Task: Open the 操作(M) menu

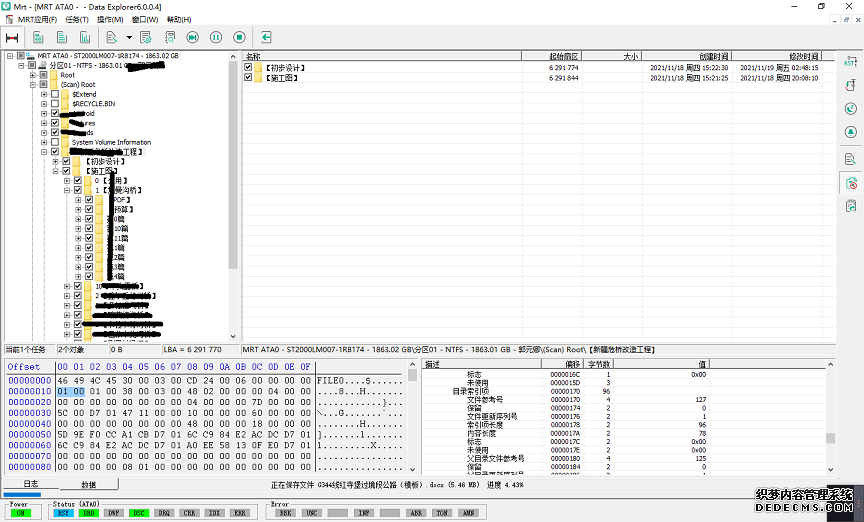Action: [x=110, y=20]
